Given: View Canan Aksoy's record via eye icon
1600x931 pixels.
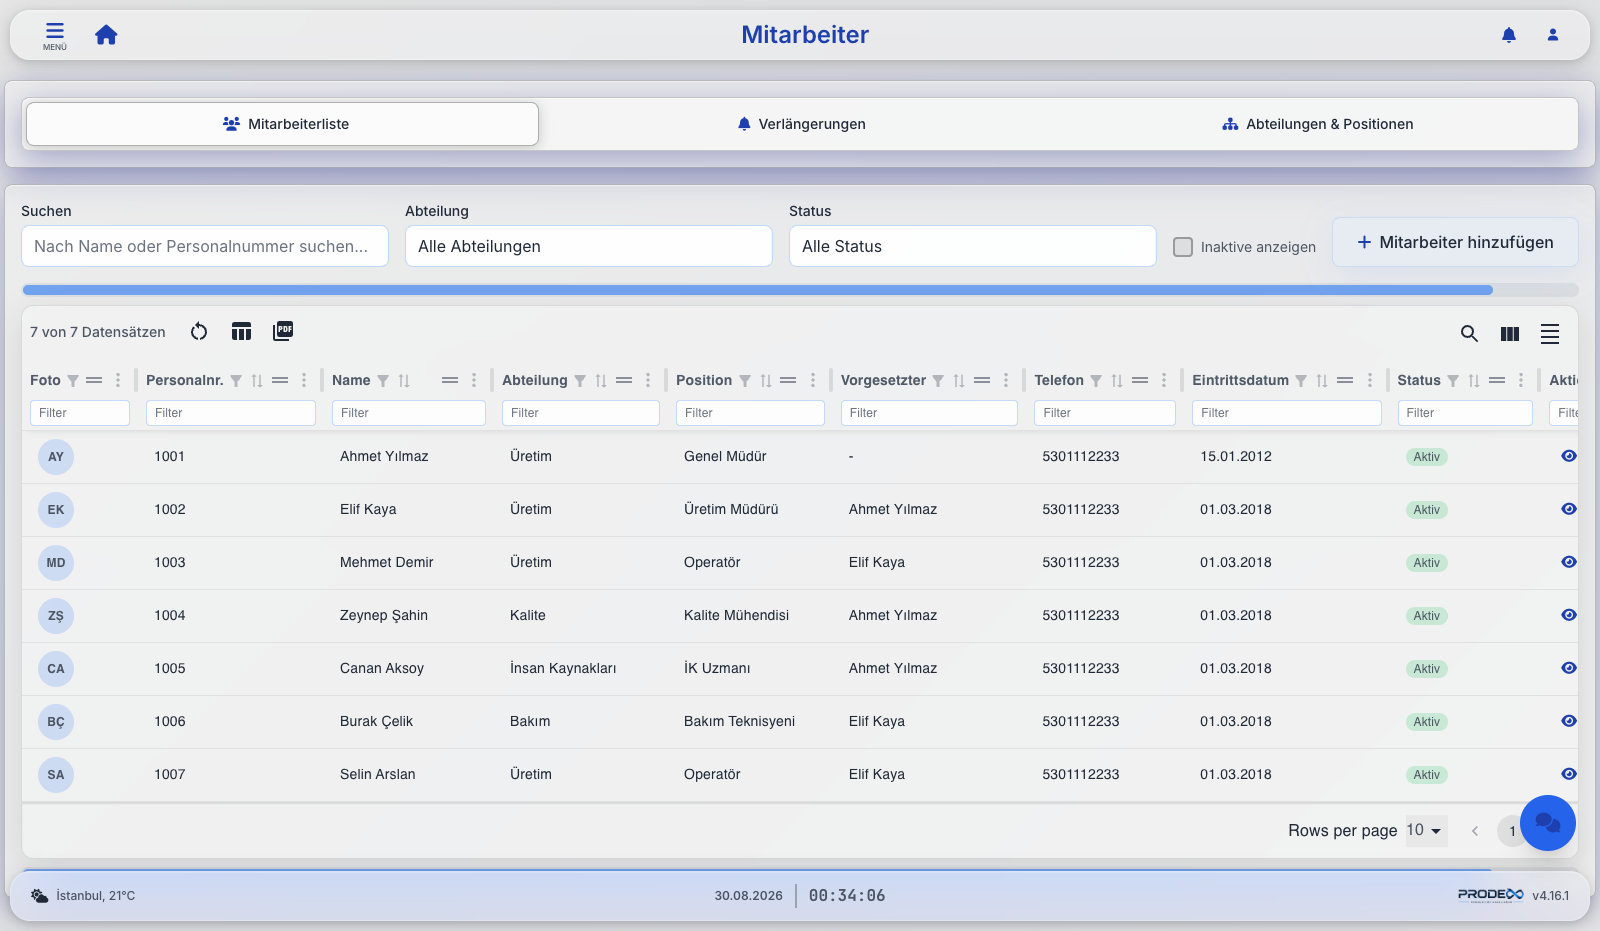Looking at the screenshot, I should click(x=1569, y=668).
